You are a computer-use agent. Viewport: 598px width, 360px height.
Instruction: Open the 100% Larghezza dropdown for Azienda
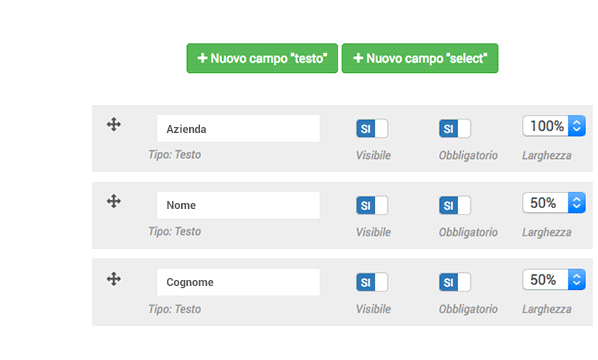click(x=554, y=126)
